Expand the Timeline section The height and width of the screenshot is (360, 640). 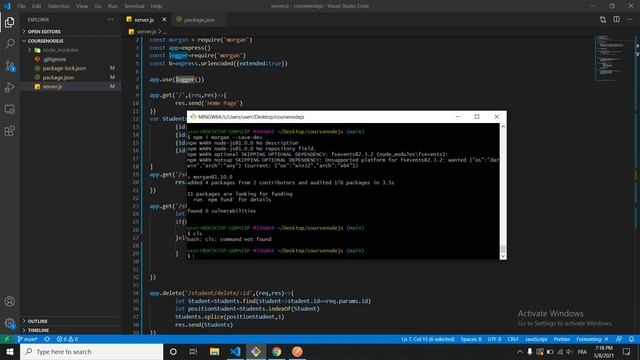[38, 330]
